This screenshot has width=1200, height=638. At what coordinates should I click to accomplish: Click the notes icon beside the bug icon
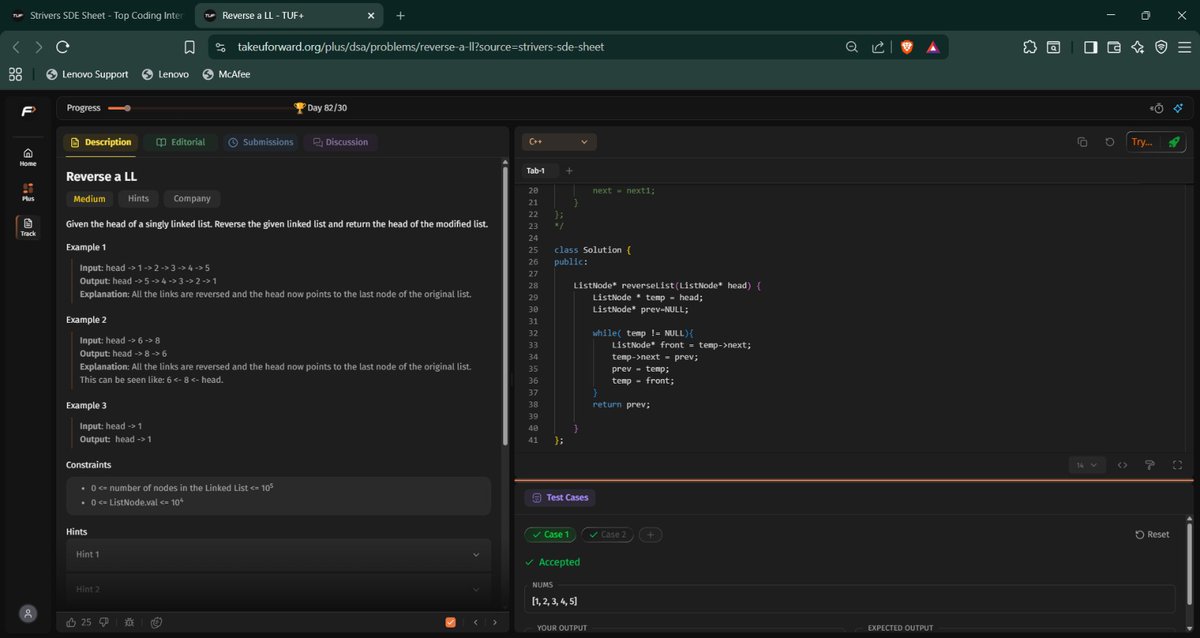click(x=157, y=622)
